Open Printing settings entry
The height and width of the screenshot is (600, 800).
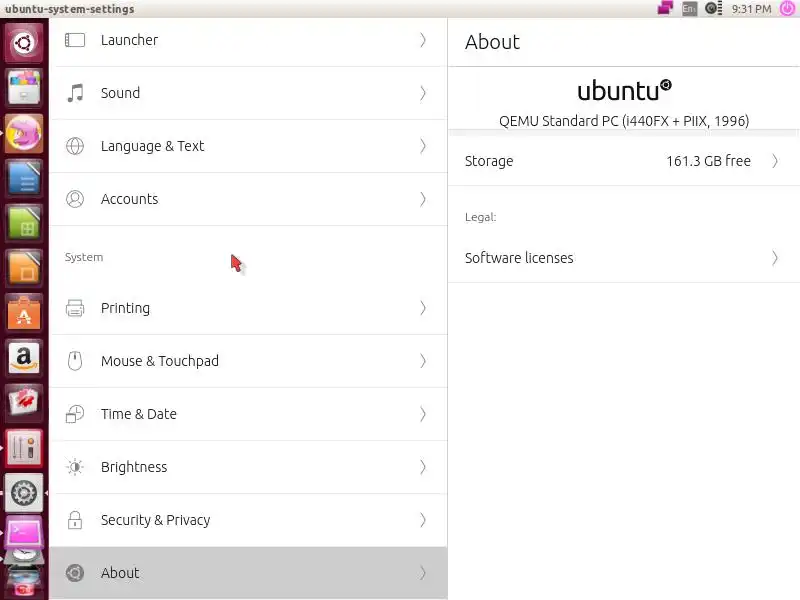click(248, 308)
